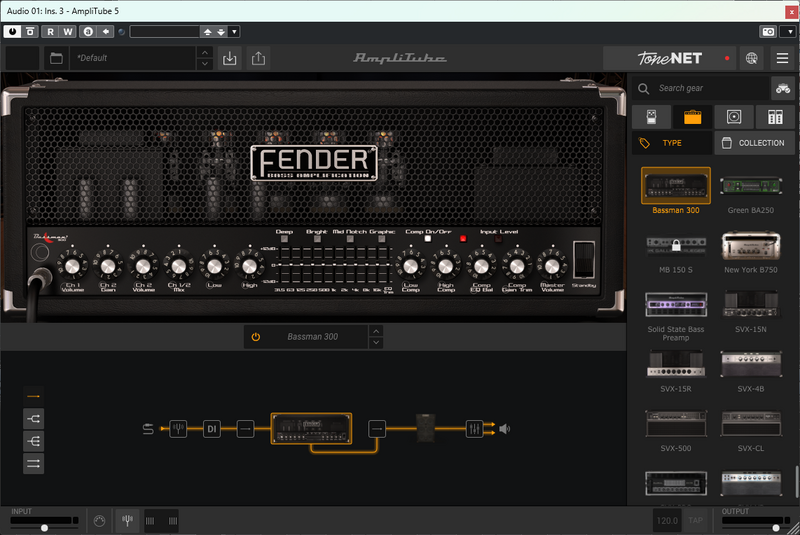Viewport: 800px width, 535px height.
Task: Switch to the Amp gear category tab
Action: [692, 117]
